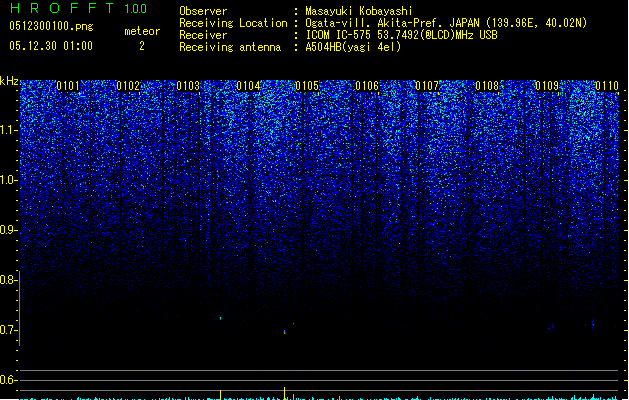This screenshot has width=629, height=400.
Task: Click the 0.8 kHz axis label
Action: (7, 280)
